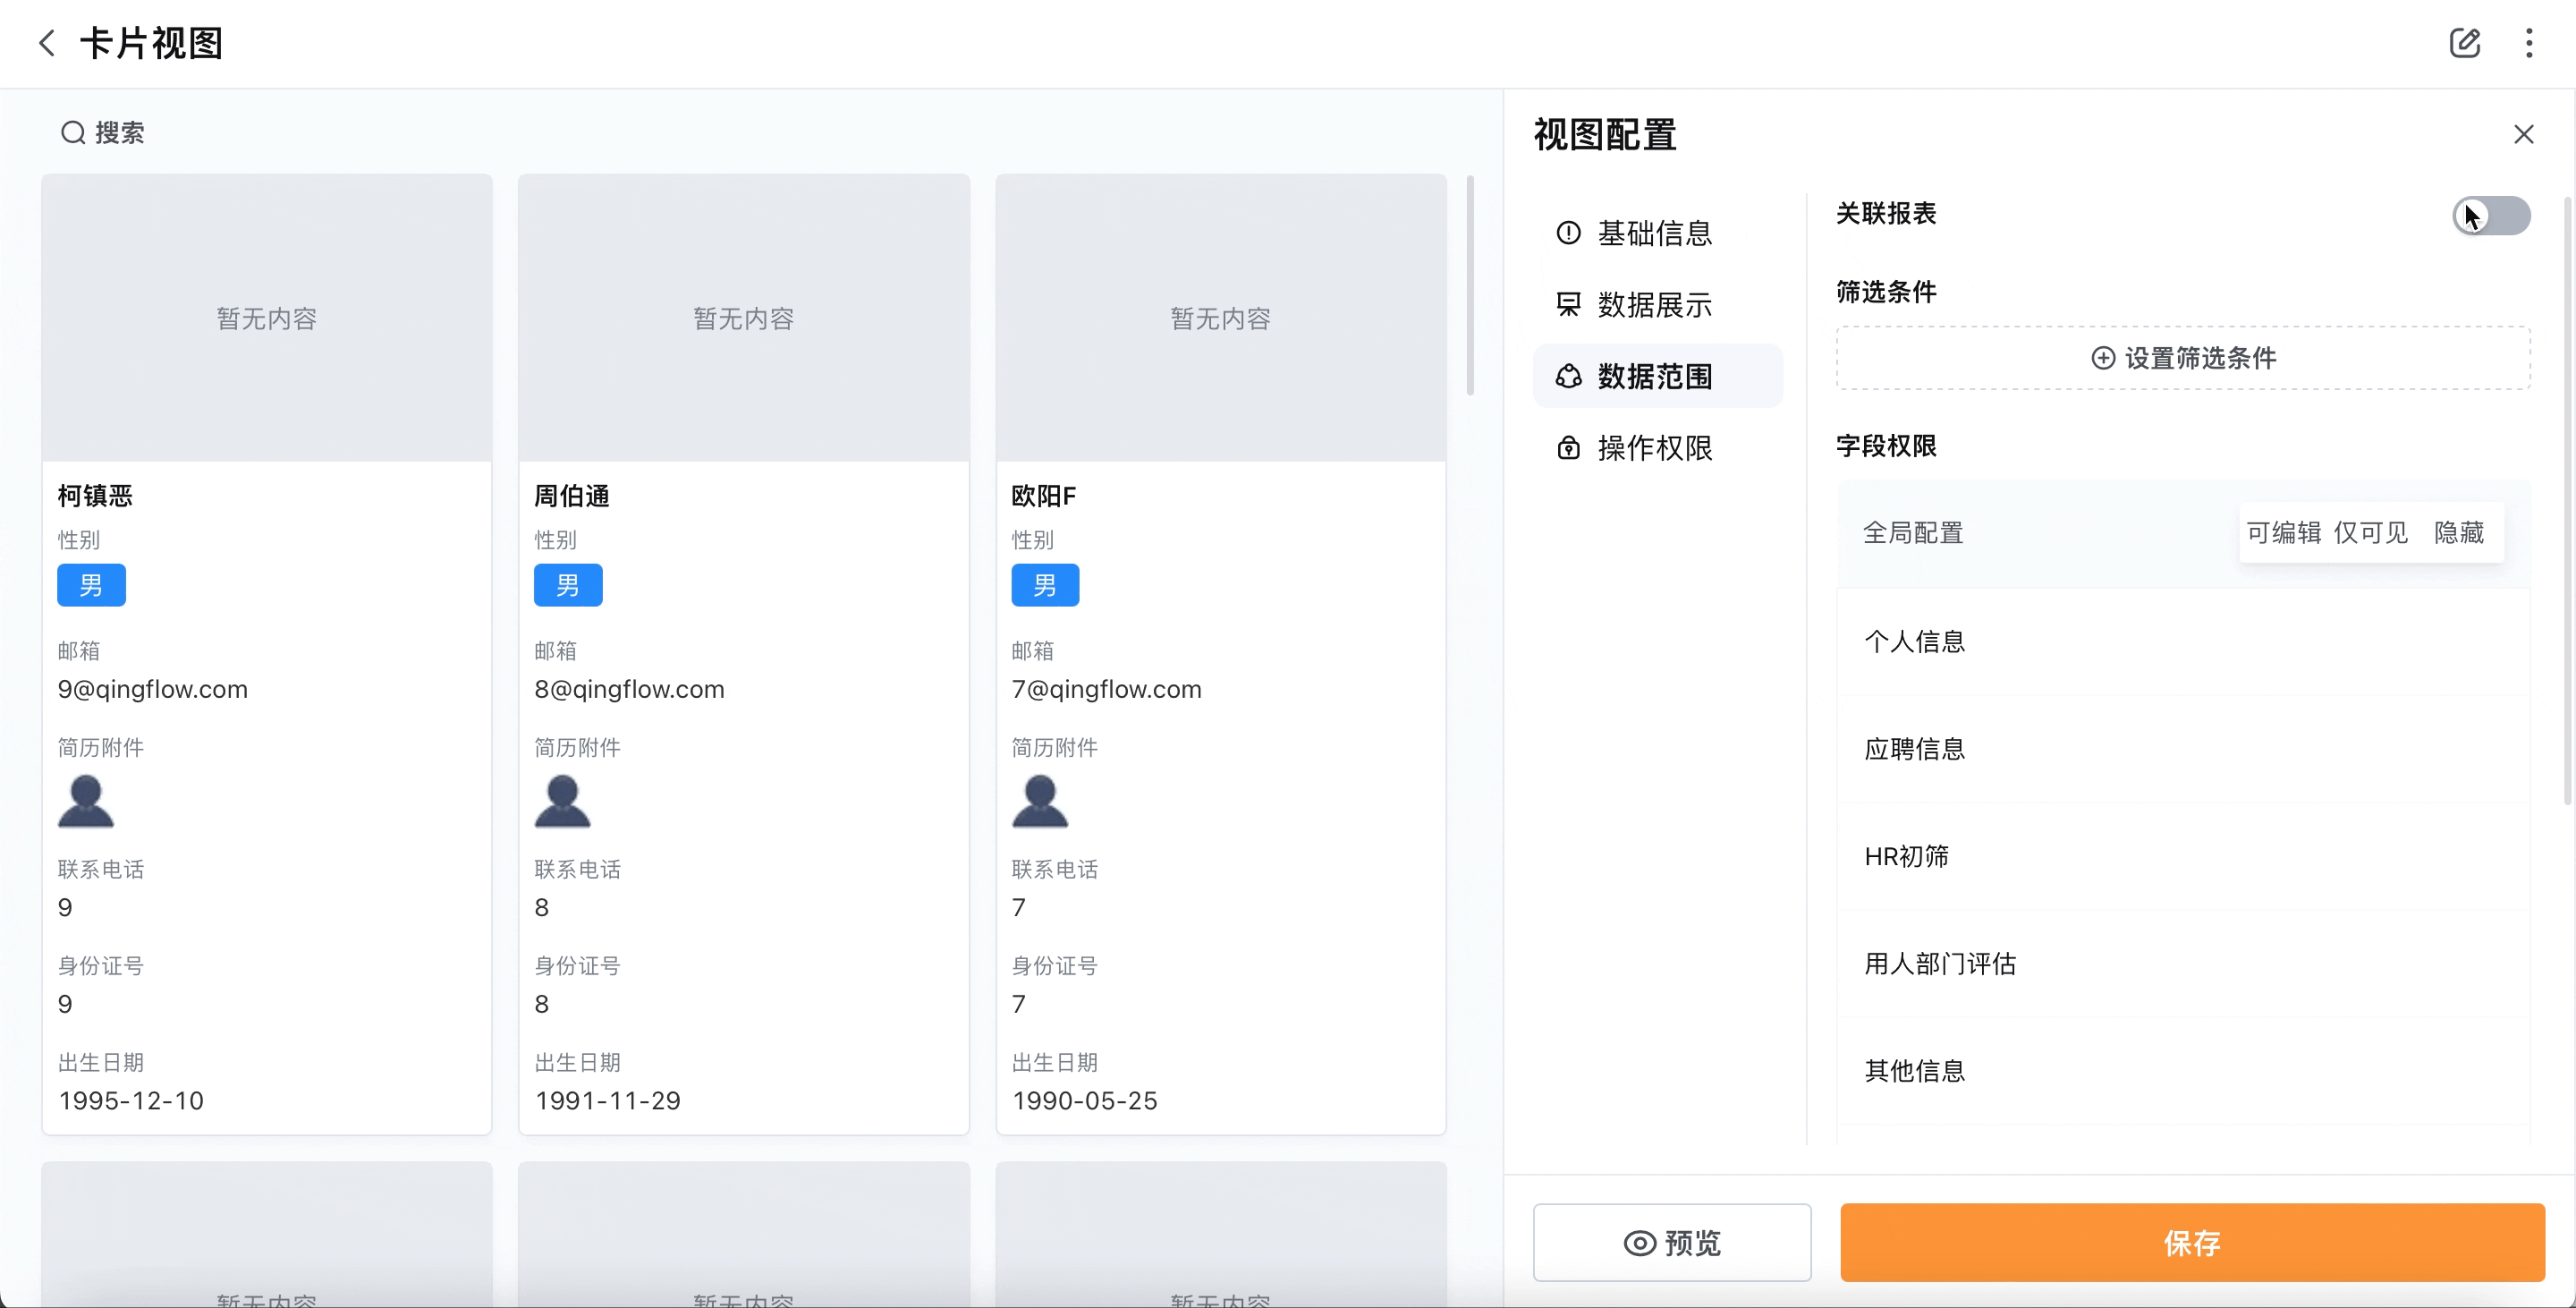Click the 周伯通 card title
The image size is (2576, 1308).
click(x=572, y=495)
